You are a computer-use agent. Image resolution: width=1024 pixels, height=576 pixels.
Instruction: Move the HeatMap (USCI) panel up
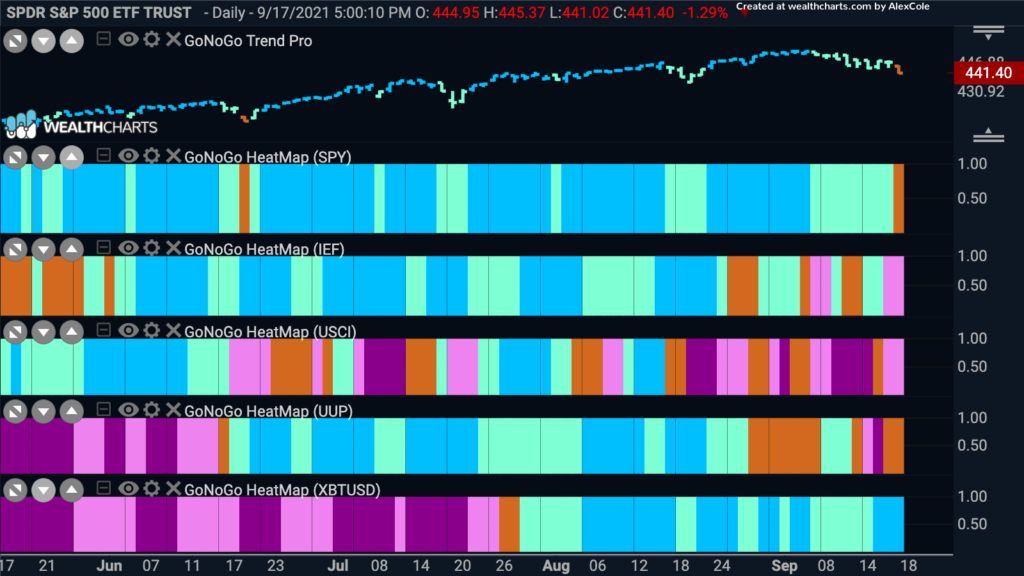[x=72, y=332]
